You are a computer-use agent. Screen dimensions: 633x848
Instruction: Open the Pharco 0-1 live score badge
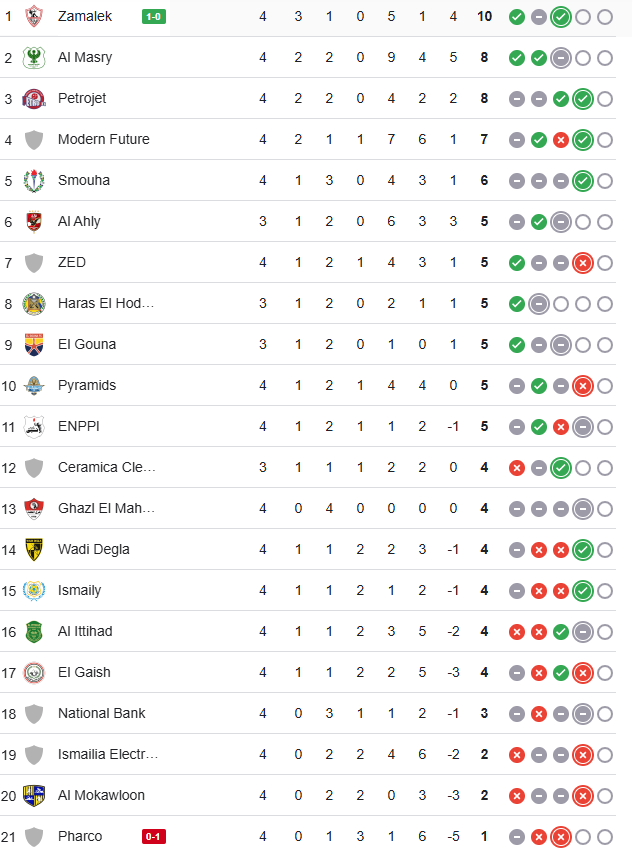pyautogui.click(x=154, y=836)
